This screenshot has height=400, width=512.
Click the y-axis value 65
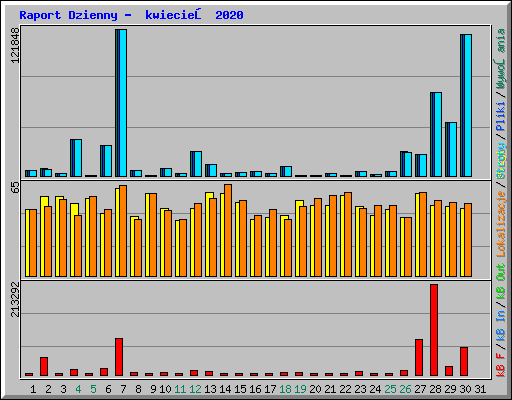pyautogui.click(x=15, y=187)
